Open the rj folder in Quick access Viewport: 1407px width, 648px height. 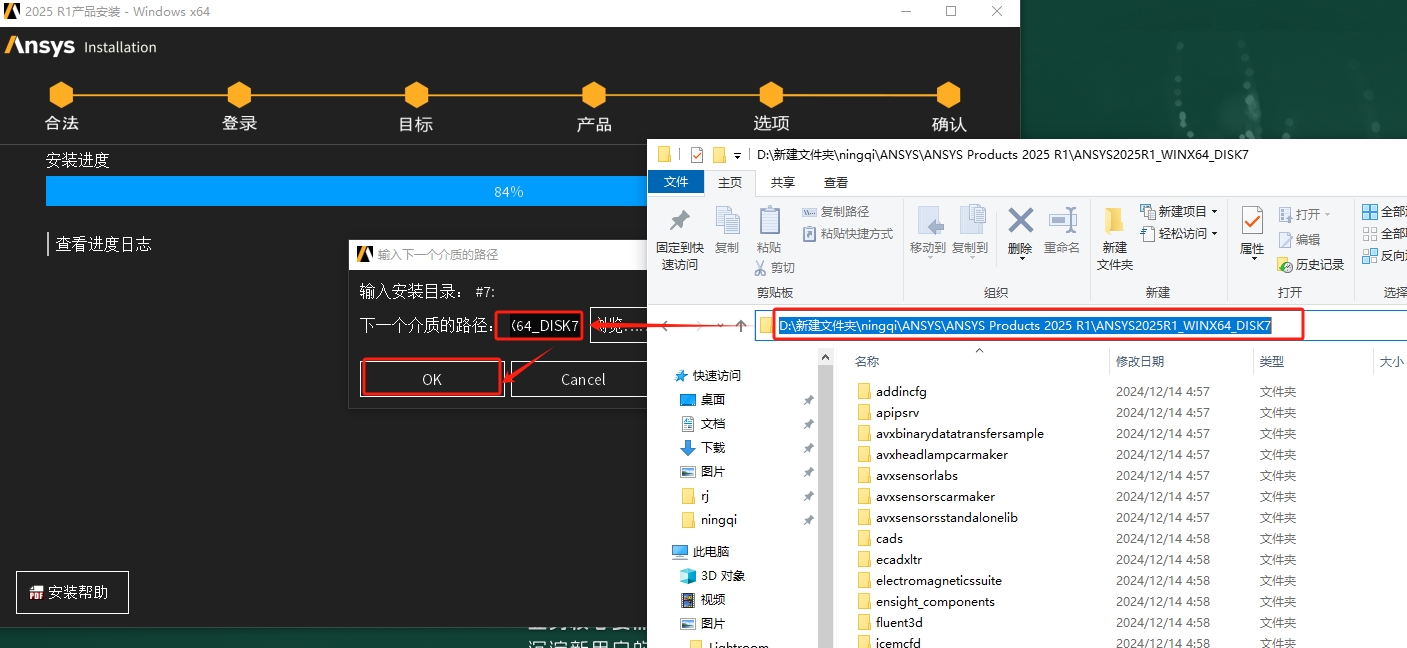[695, 496]
